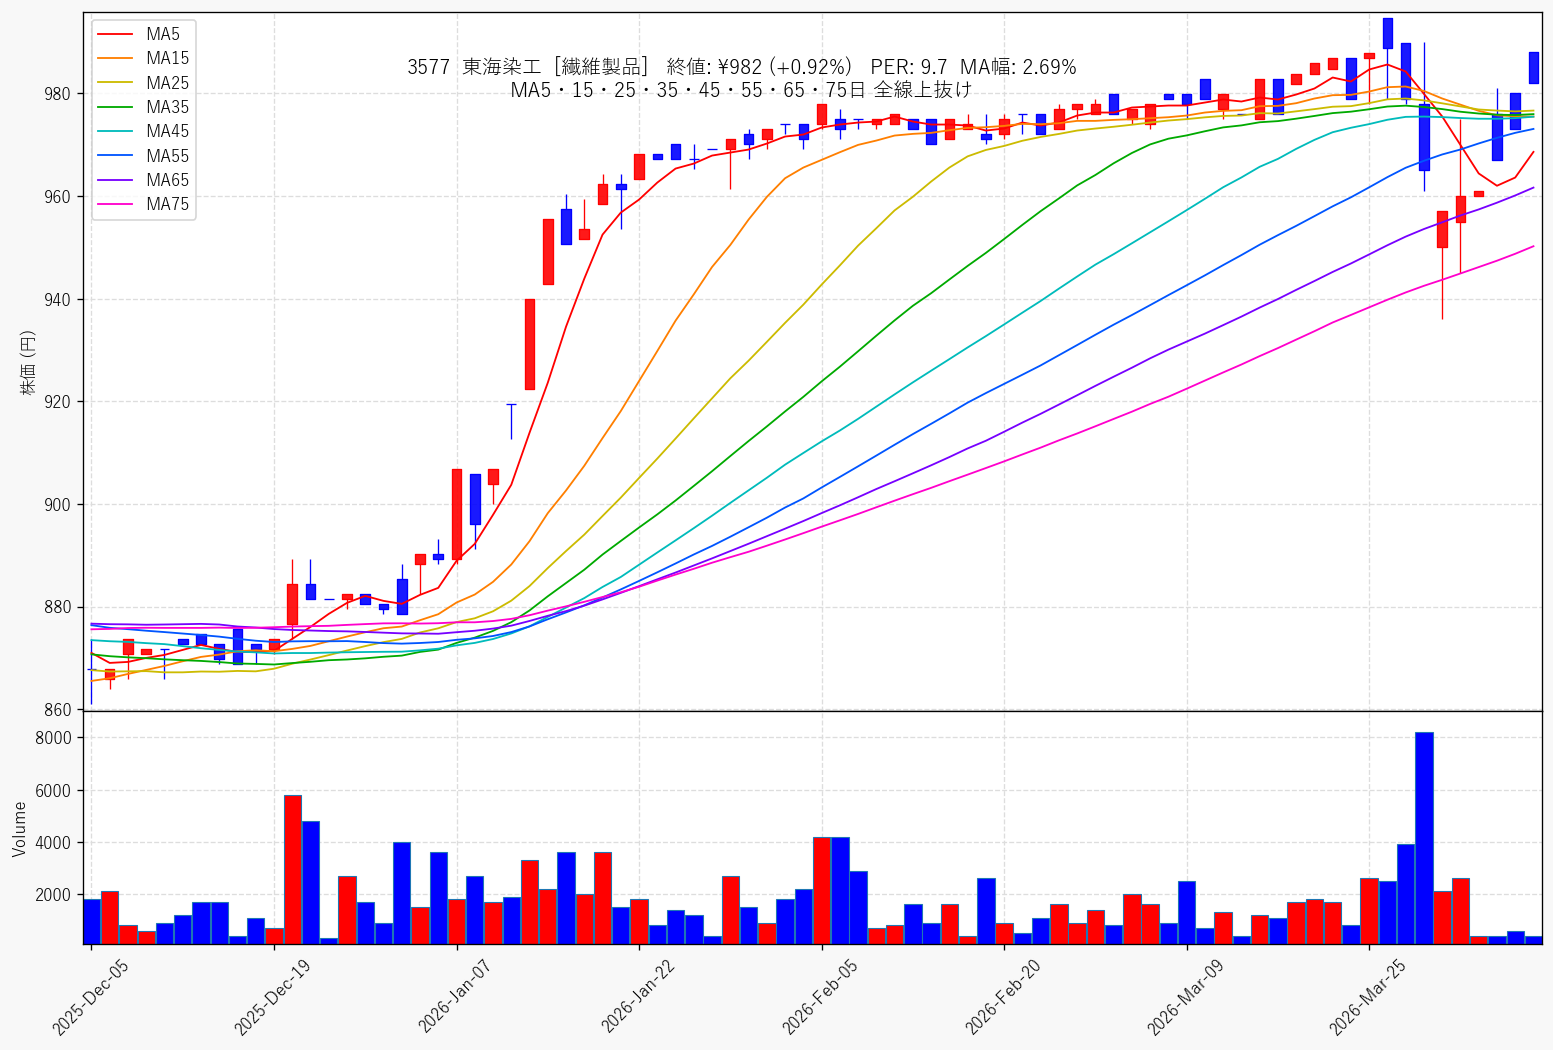
Task: Click the MA75 legend label
Action: [167, 204]
